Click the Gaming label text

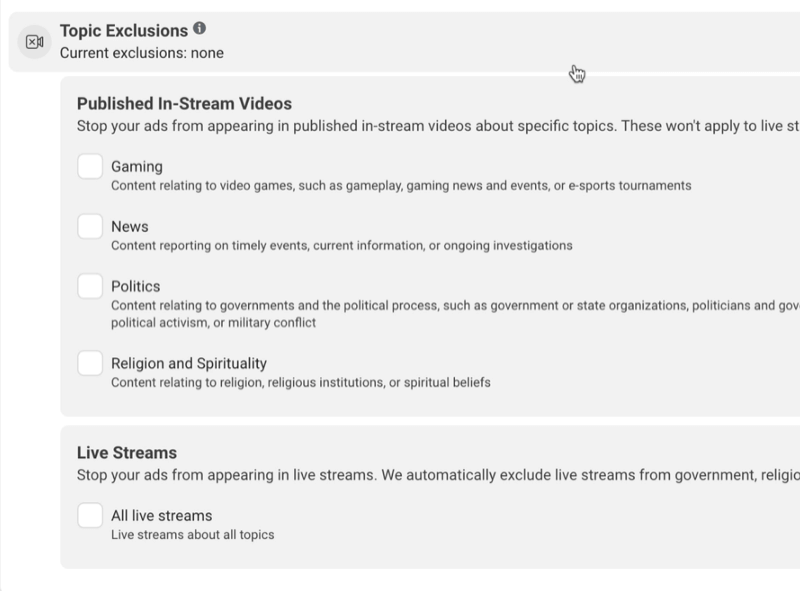coord(137,166)
